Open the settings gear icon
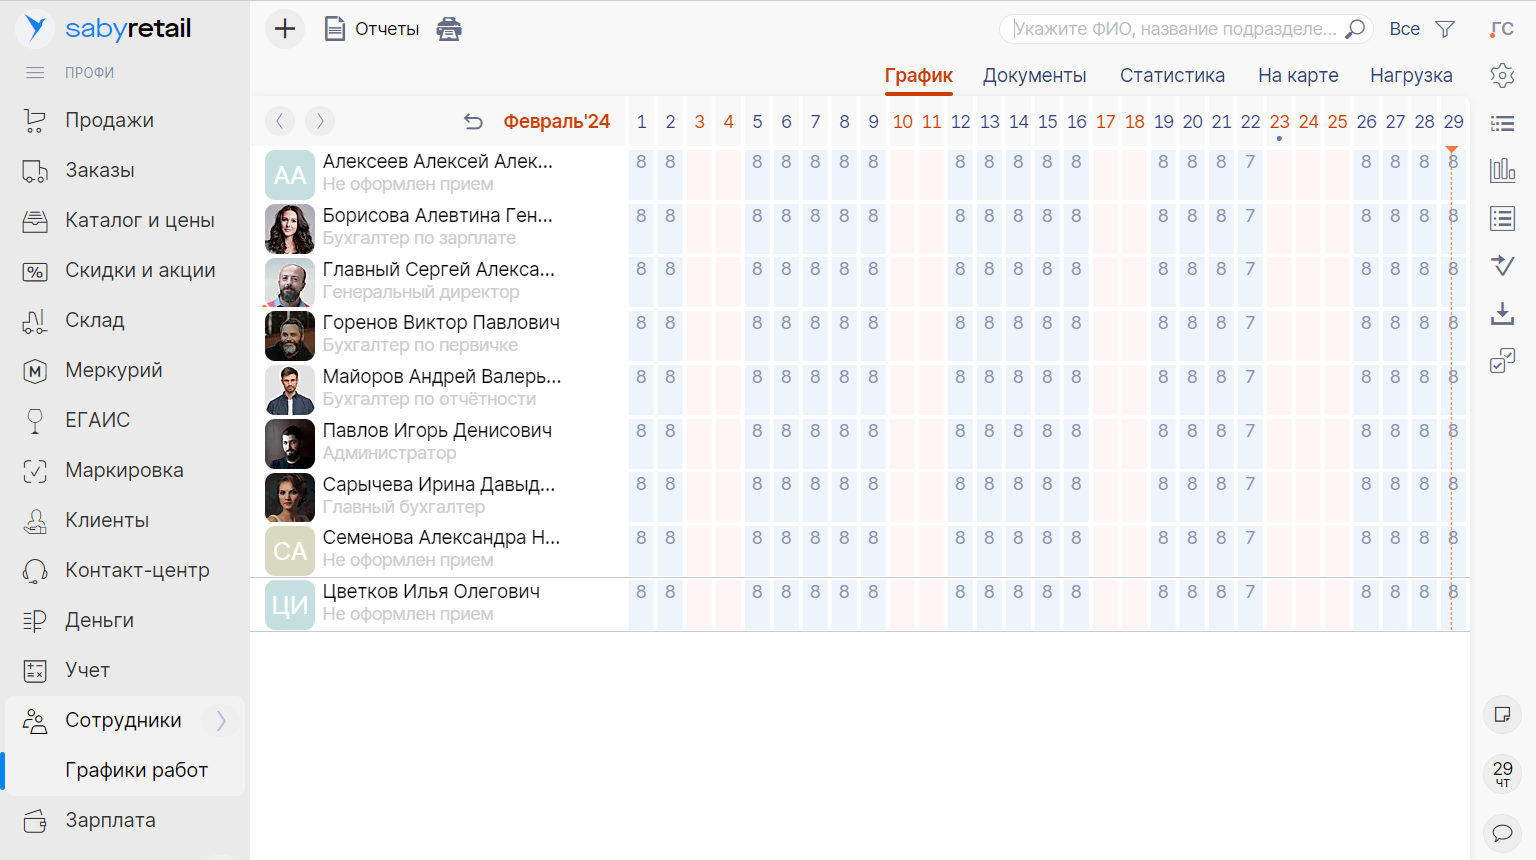The height and width of the screenshot is (860, 1536). 1502,75
